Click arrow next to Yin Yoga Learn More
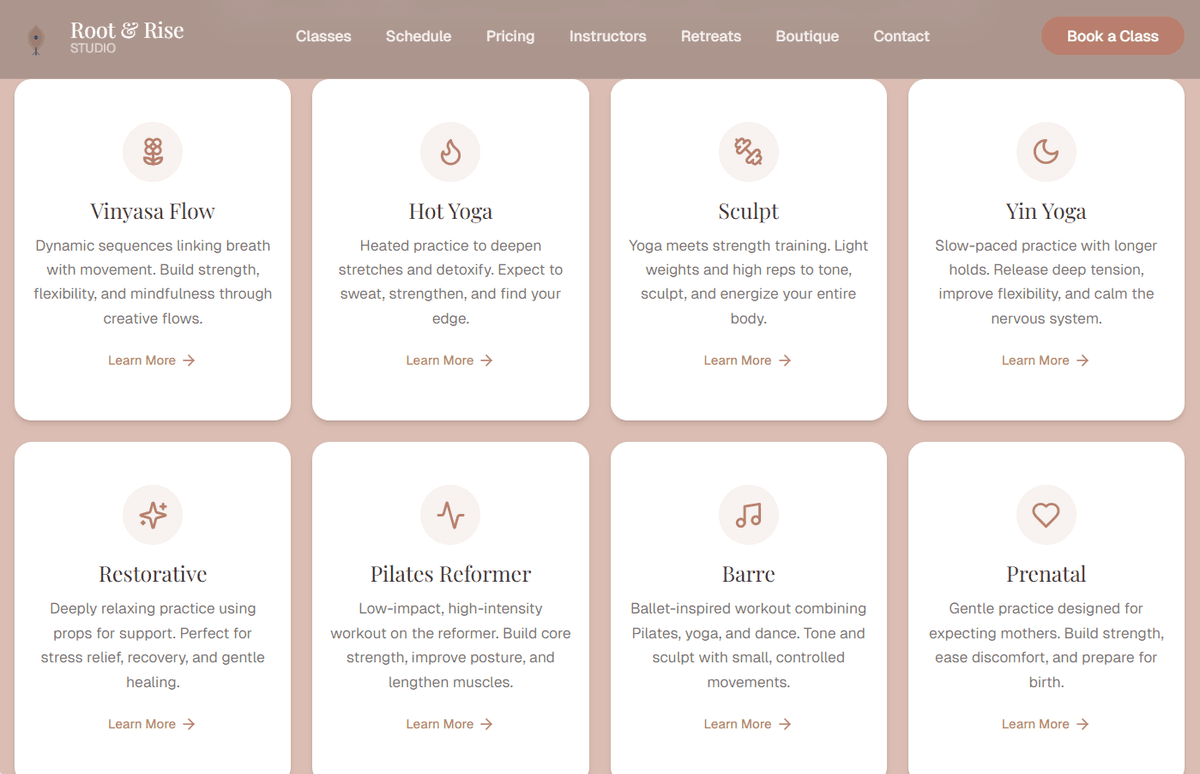This screenshot has width=1200, height=774. click(1082, 361)
